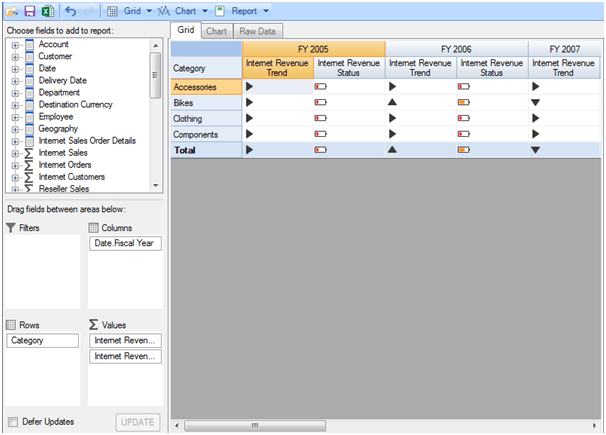The image size is (606, 435).
Task: Expand the Customer field node
Action: (x=15, y=57)
